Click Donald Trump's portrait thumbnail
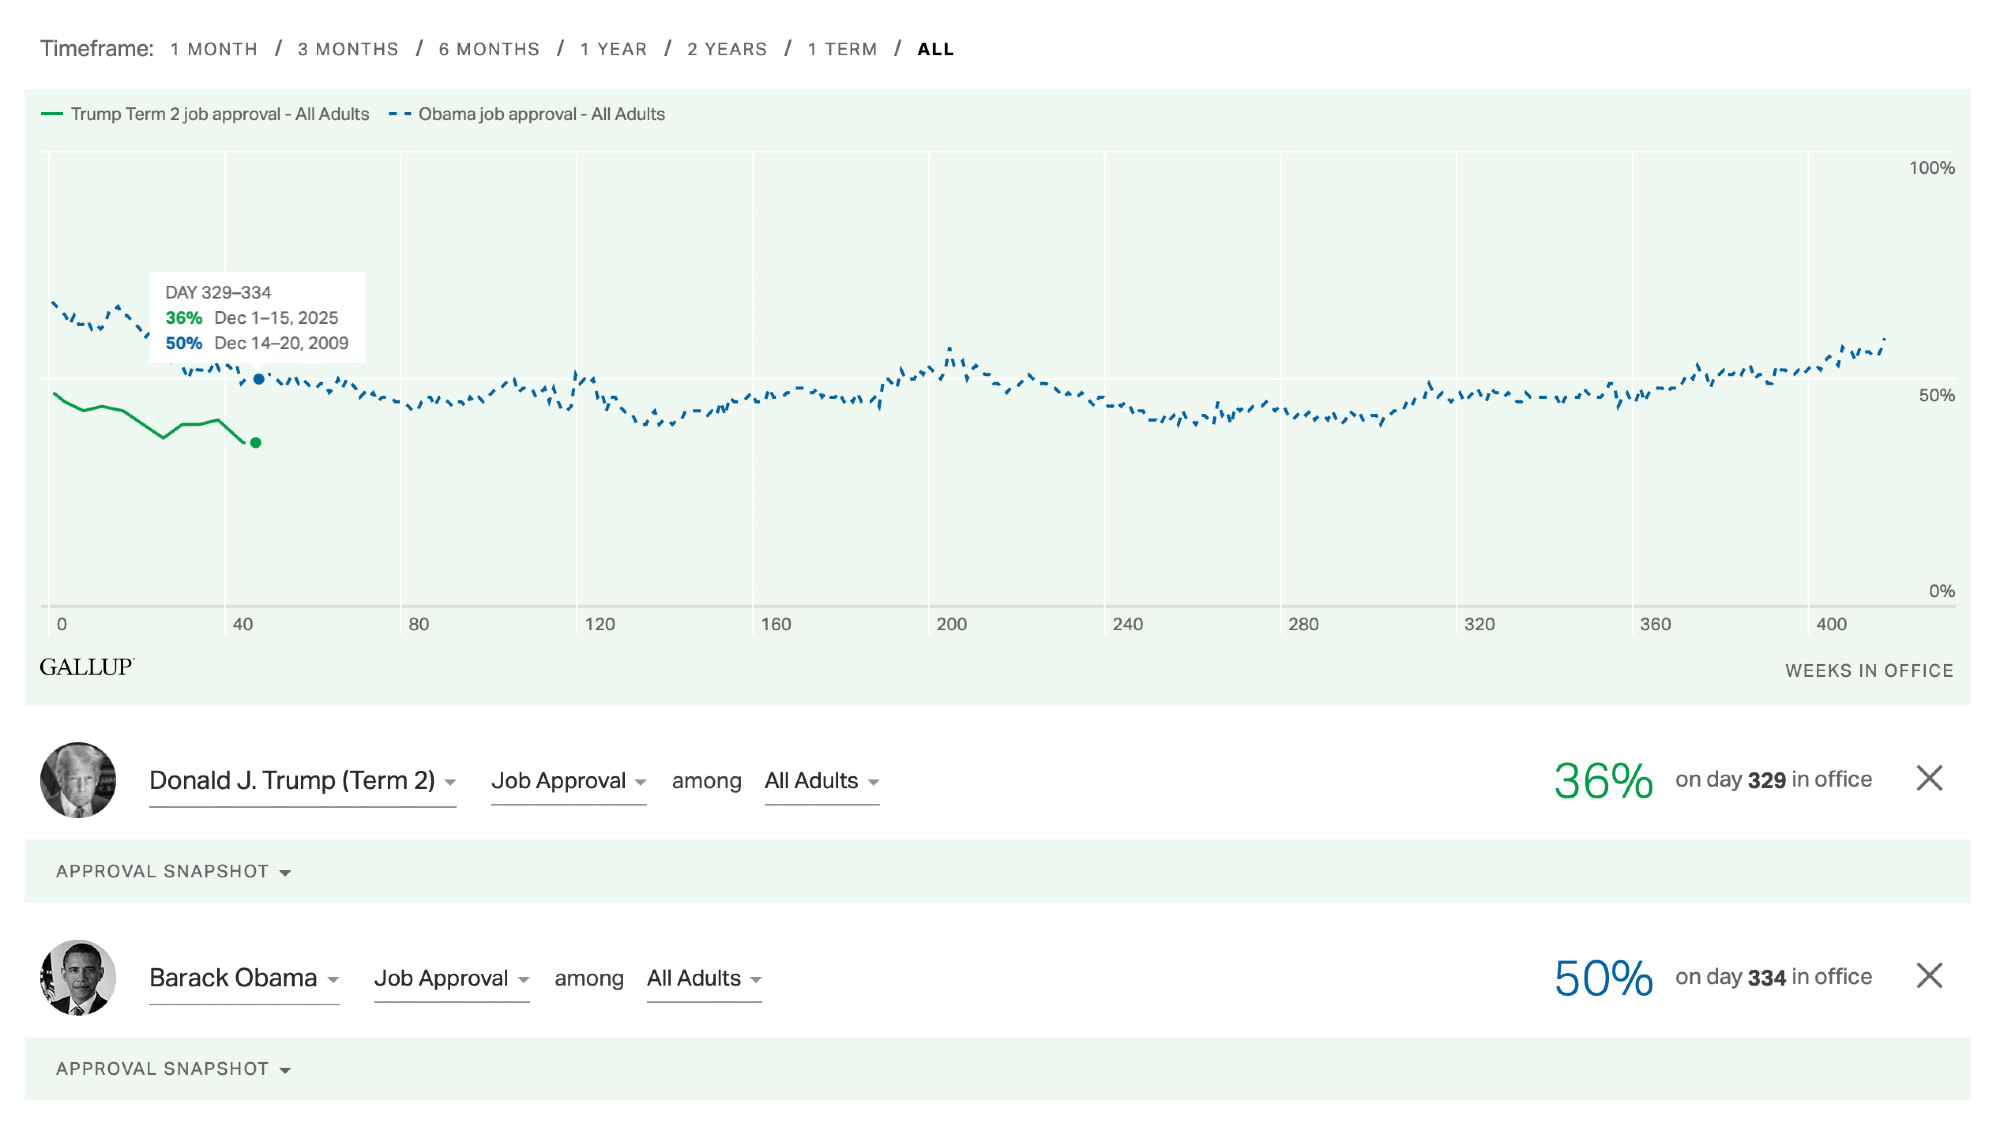This screenshot has width=2000, height=1123. pyautogui.click(x=78, y=780)
